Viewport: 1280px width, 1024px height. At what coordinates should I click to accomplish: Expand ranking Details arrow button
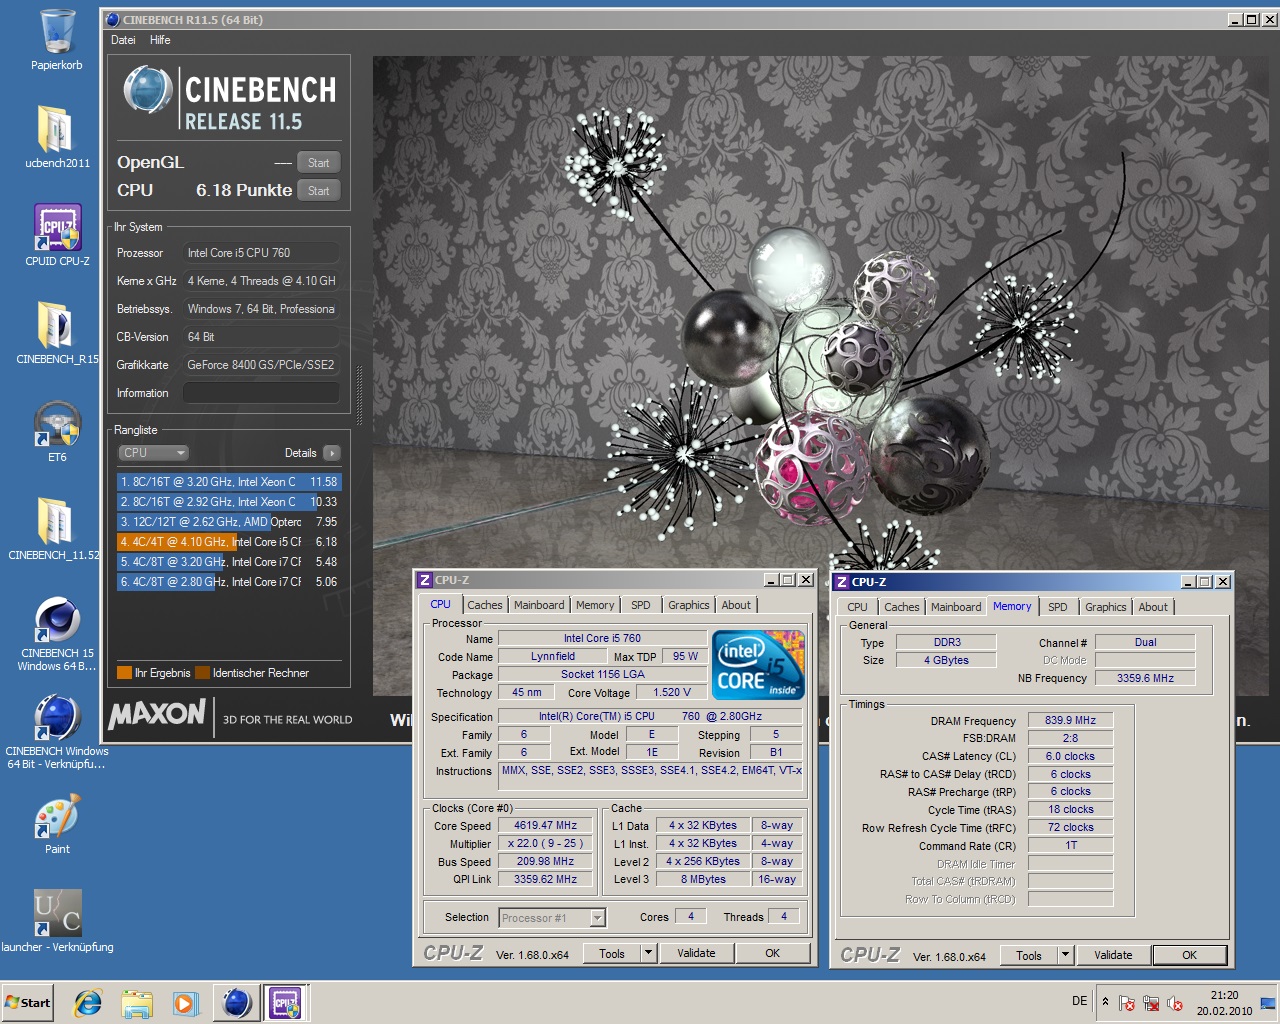click(x=332, y=453)
